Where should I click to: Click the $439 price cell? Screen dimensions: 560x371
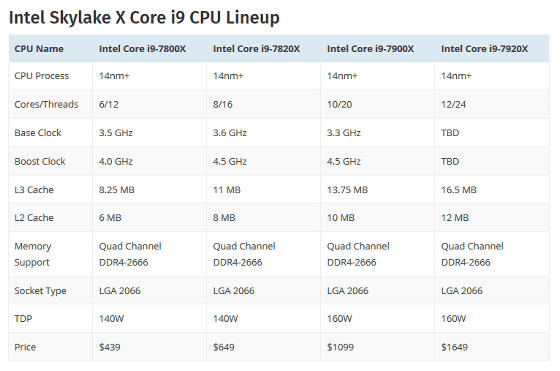[x=109, y=347]
